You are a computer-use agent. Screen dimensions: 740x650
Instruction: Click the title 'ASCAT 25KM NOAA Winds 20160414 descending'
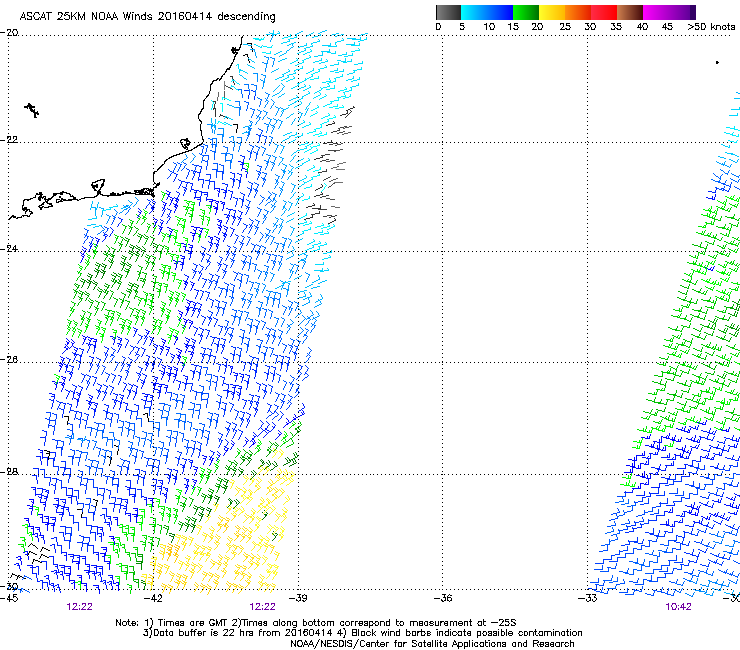(x=147, y=16)
